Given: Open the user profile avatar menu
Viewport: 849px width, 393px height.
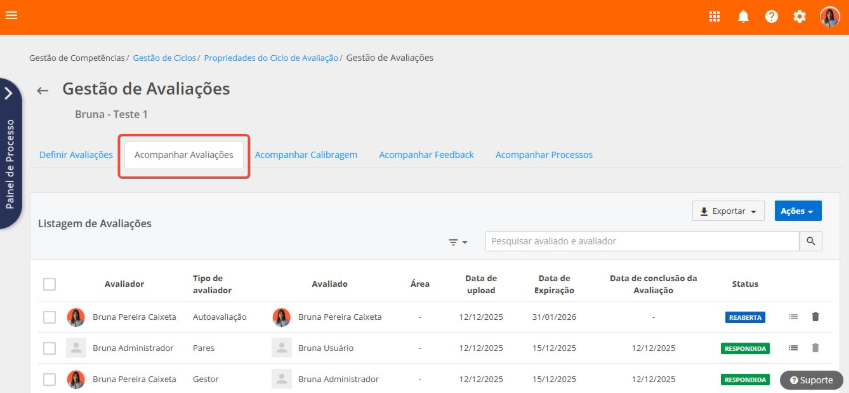Looking at the screenshot, I should click(830, 17).
